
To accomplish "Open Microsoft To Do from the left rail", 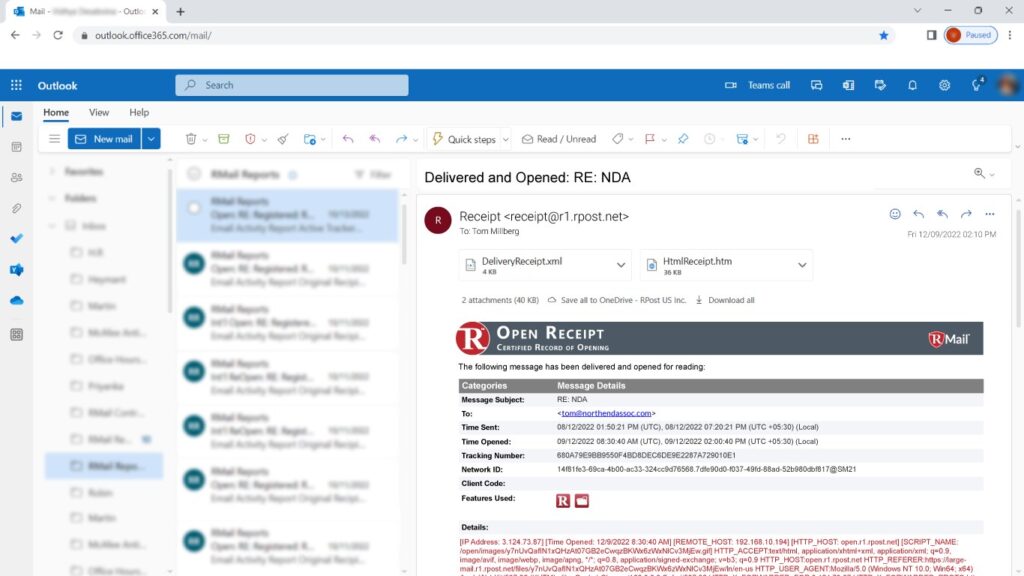I will (16, 238).
